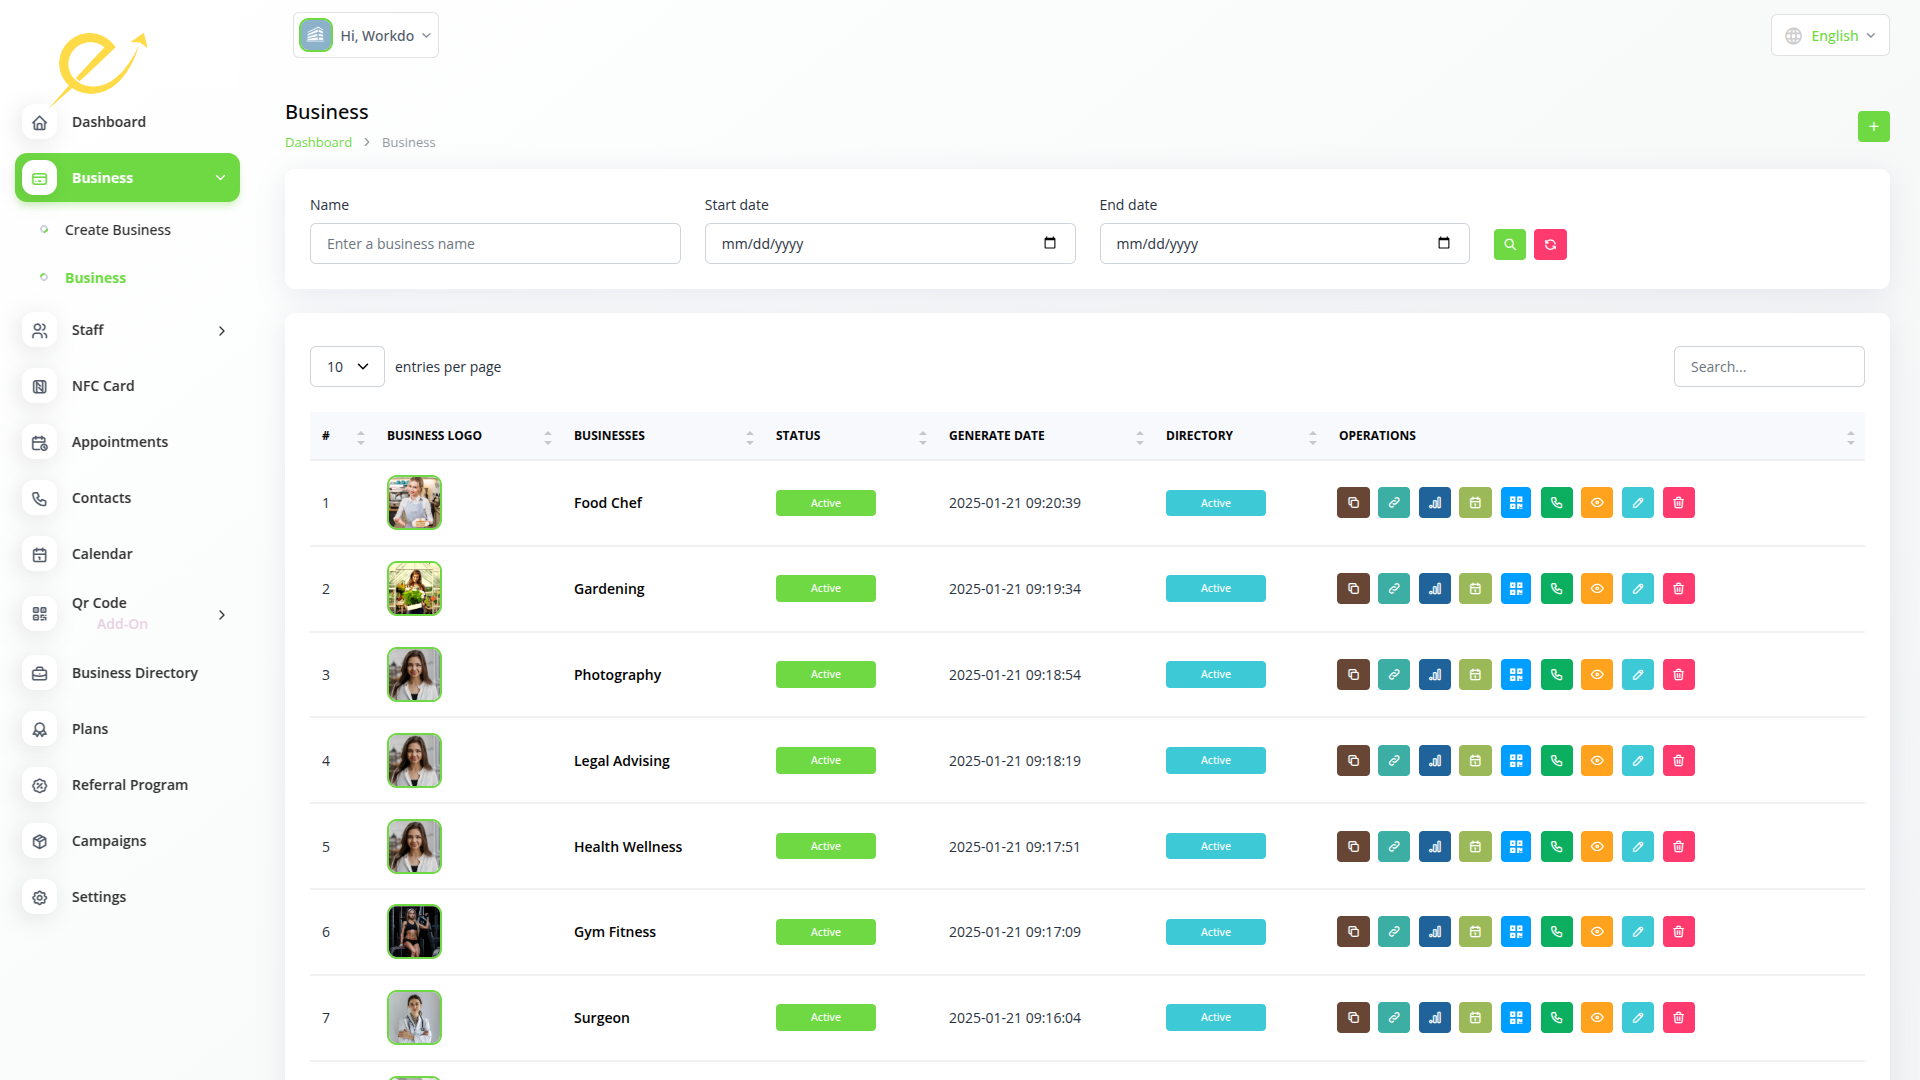Open the Hi, Workdo user dropdown

(366, 35)
